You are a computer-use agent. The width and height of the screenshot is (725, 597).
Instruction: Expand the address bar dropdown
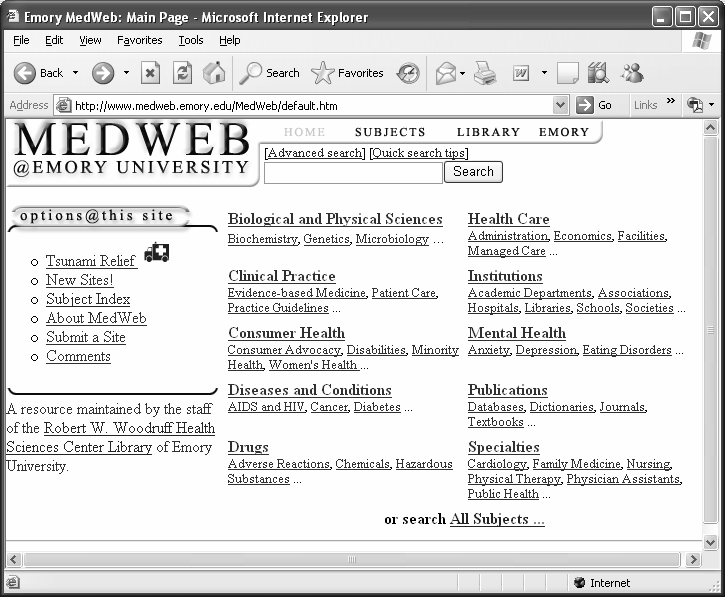click(x=560, y=105)
